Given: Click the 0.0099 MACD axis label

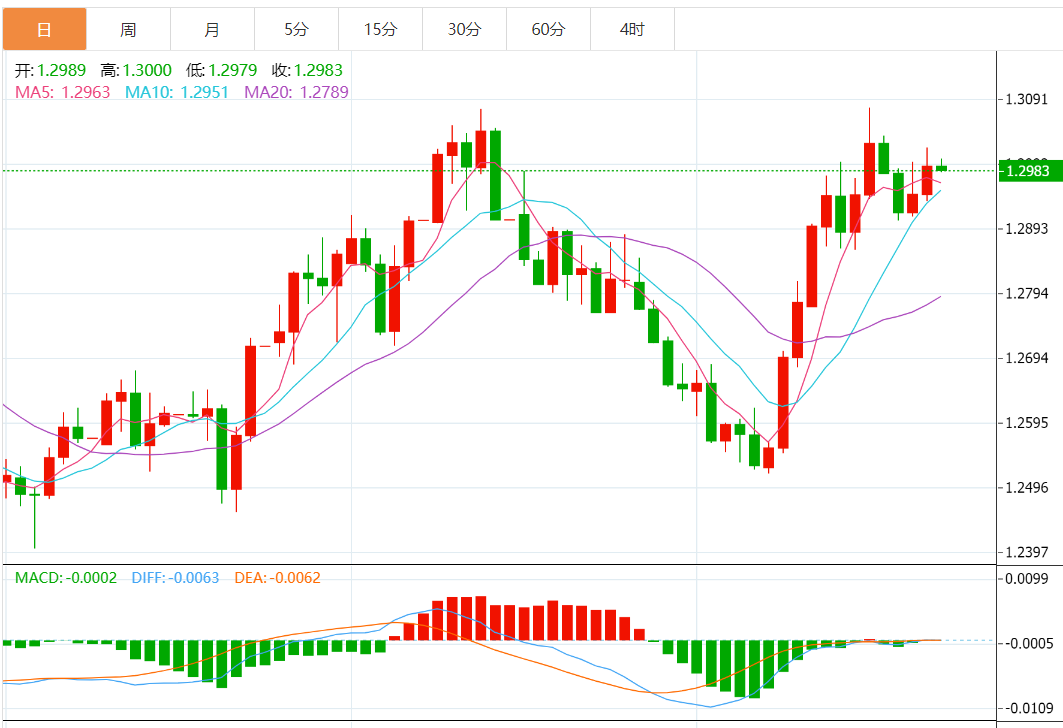Looking at the screenshot, I should click(x=1028, y=579).
